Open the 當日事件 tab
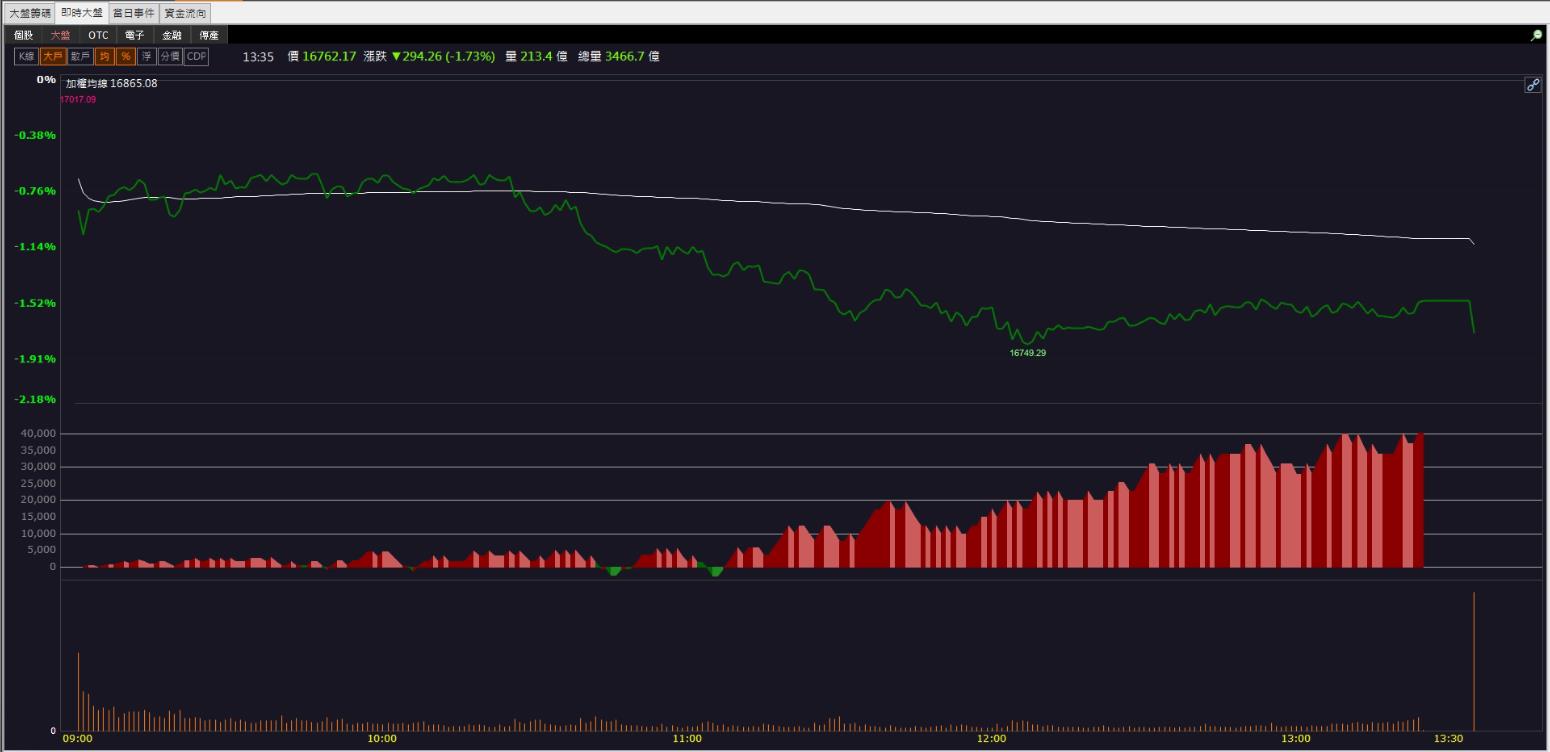1550x752 pixels. point(133,13)
